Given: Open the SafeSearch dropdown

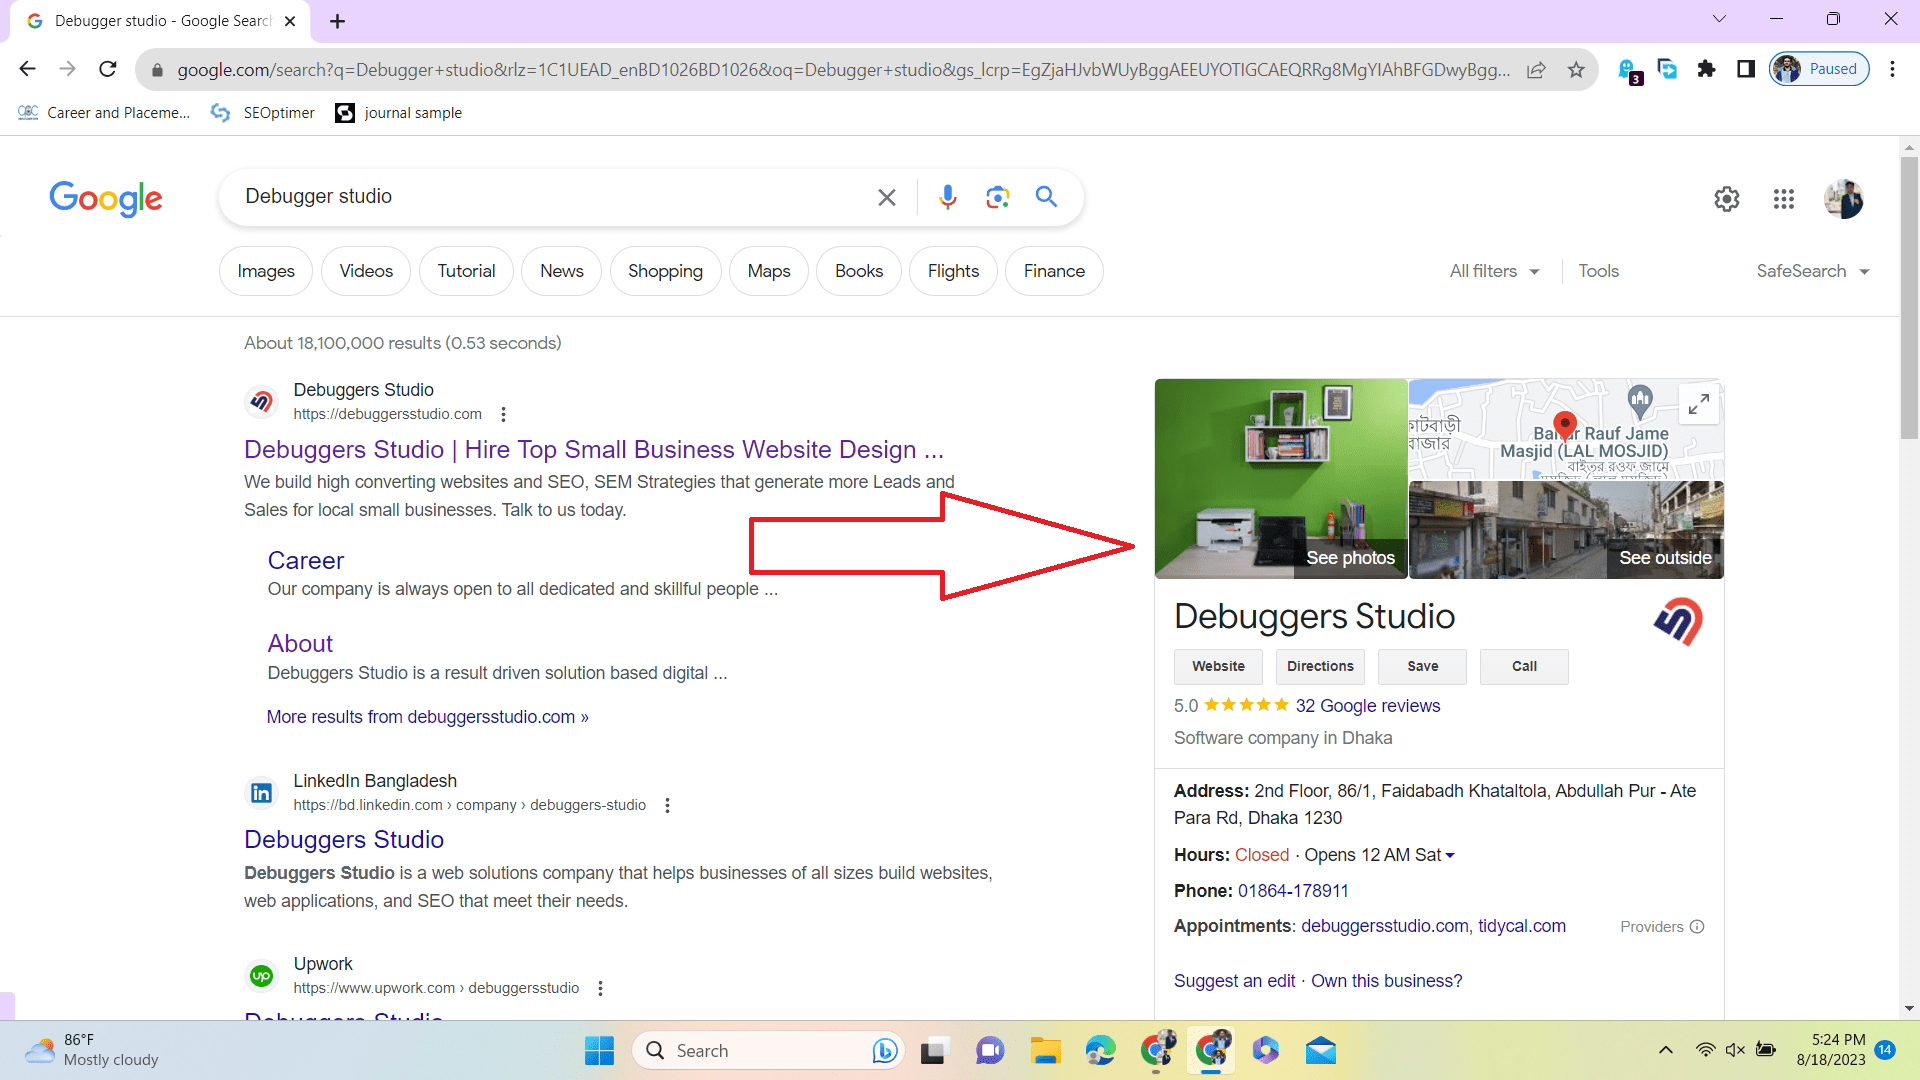Looking at the screenshot, I should click(x=1812, y=270).
